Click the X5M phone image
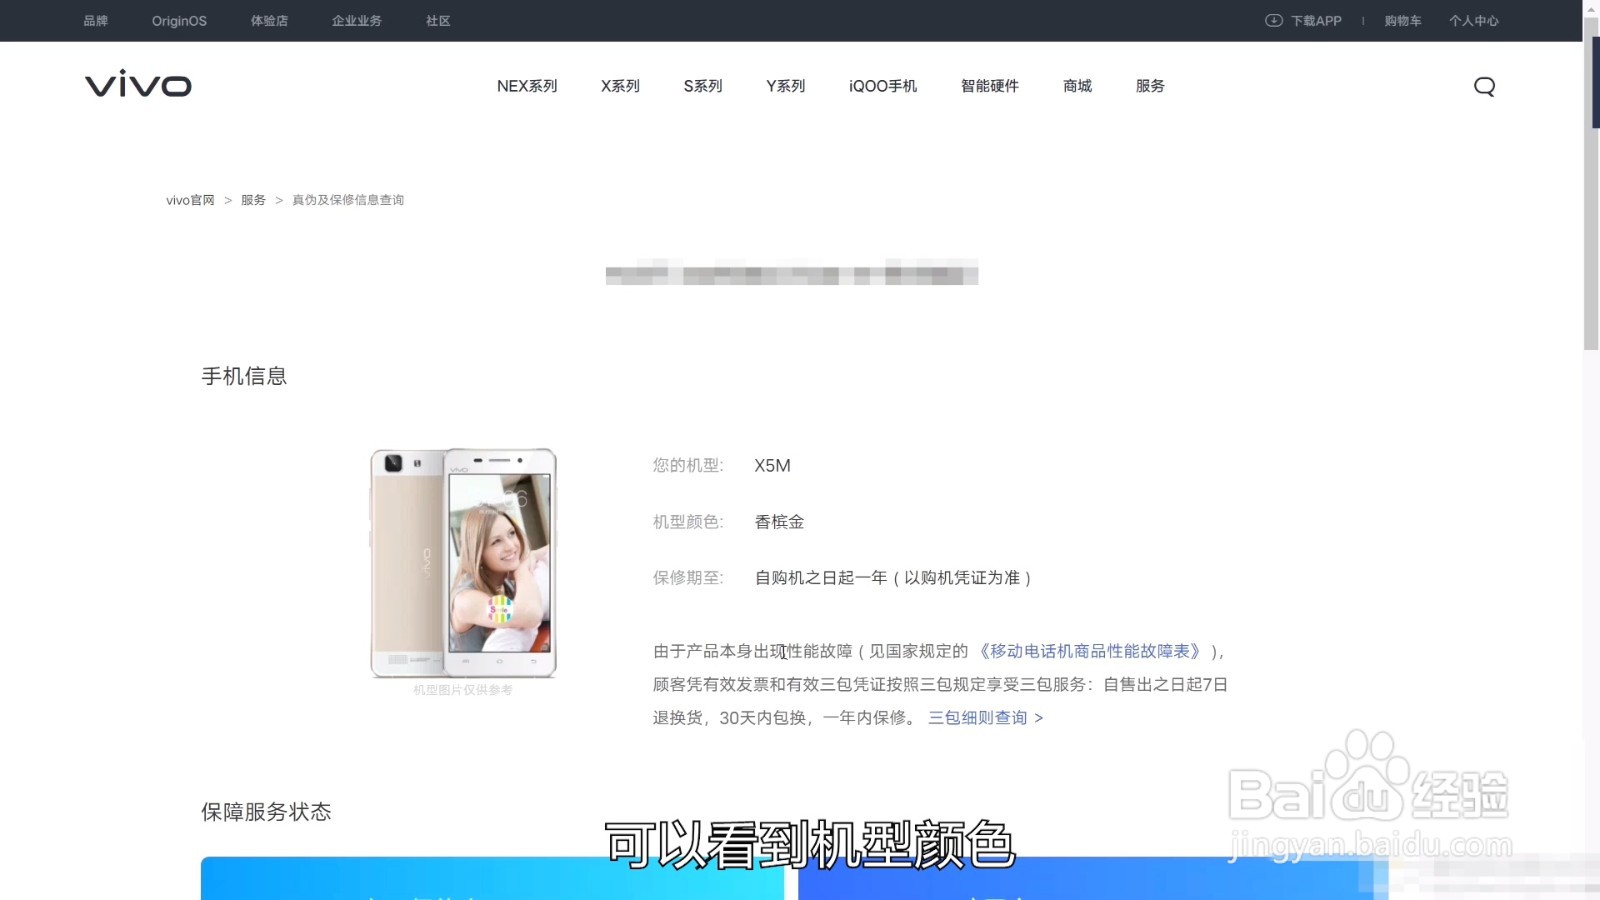The height and width of the screenshot is (900, 1600). [463, 563]
